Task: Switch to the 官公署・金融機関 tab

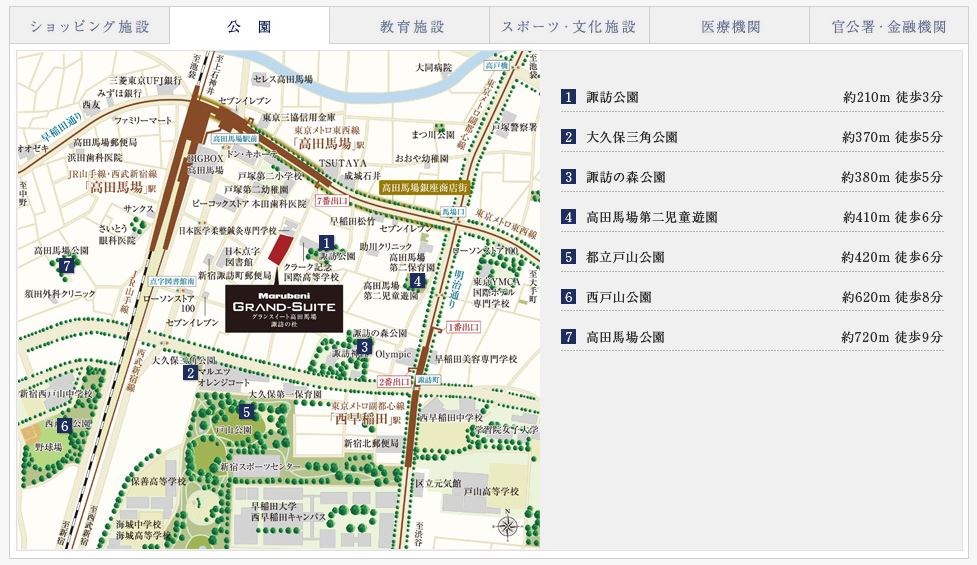Action: (x=888, y=26)
